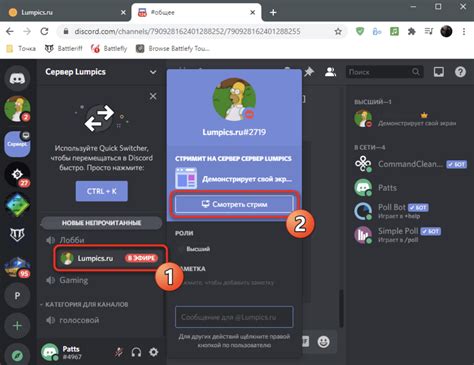Open user settings gear icon
The width and height of the screenshot is (474, 365).
(153, 352)
